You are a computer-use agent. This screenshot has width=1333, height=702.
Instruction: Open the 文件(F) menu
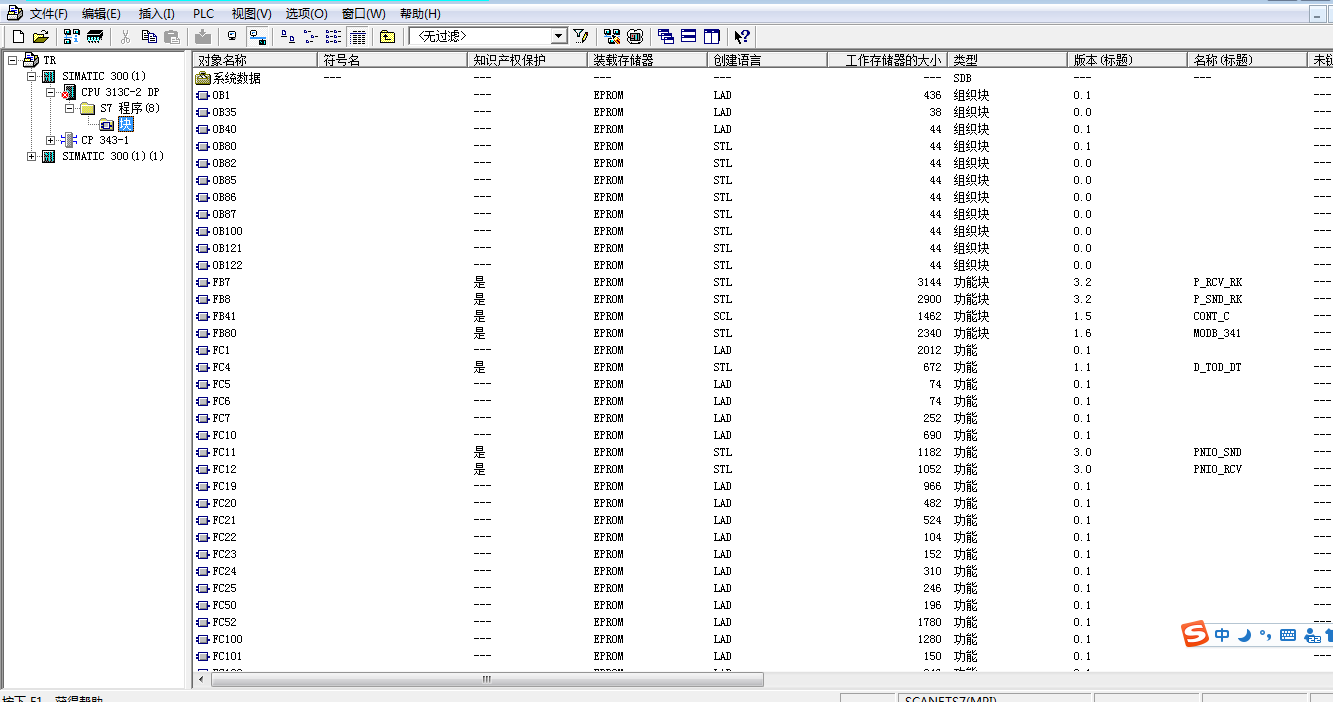(49, 14)
